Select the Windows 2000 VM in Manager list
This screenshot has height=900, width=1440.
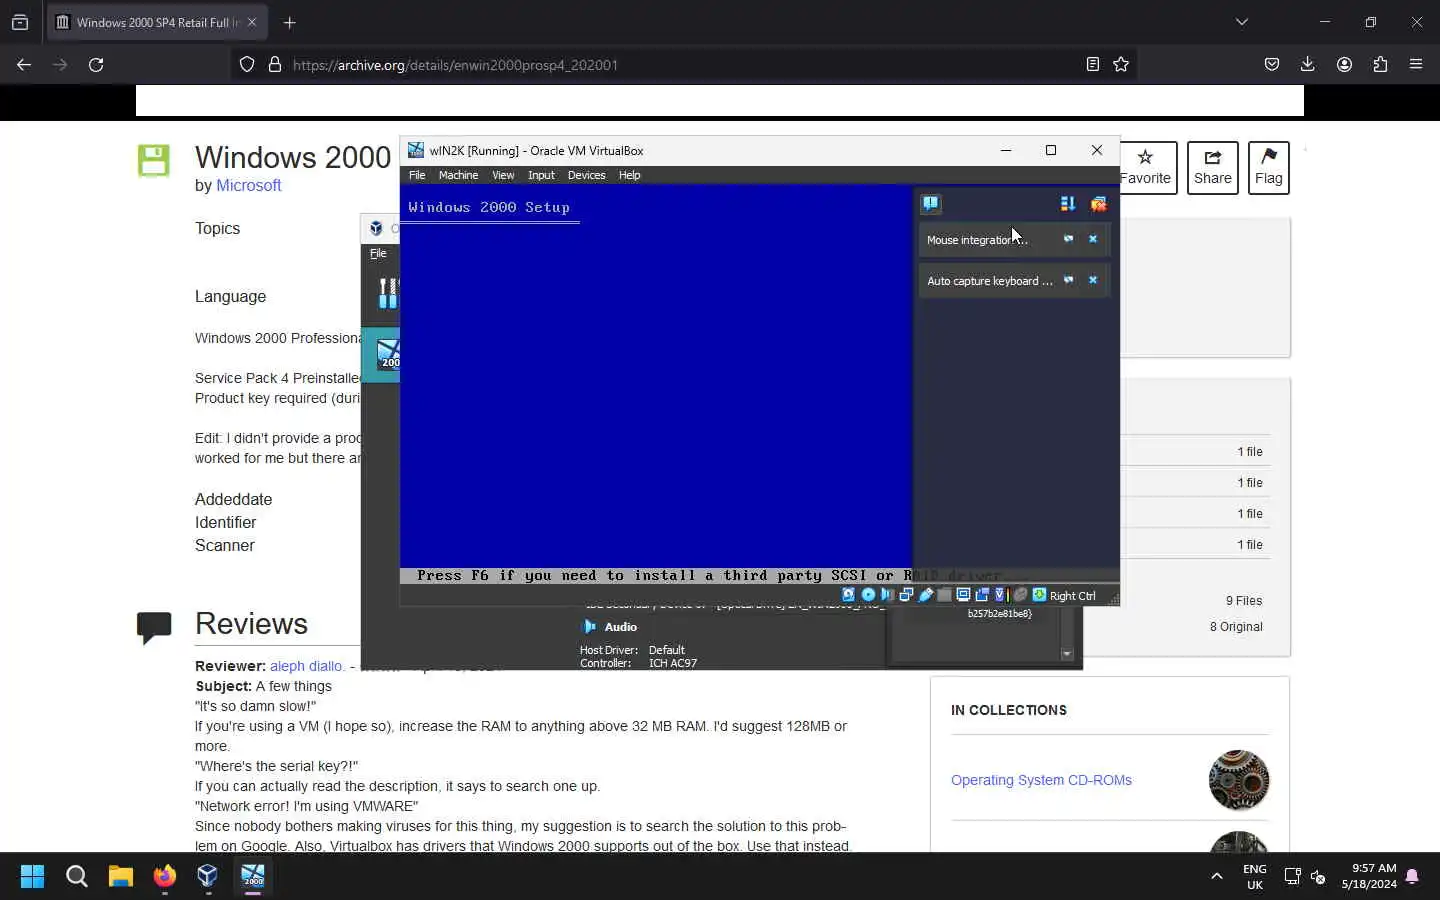381,354
